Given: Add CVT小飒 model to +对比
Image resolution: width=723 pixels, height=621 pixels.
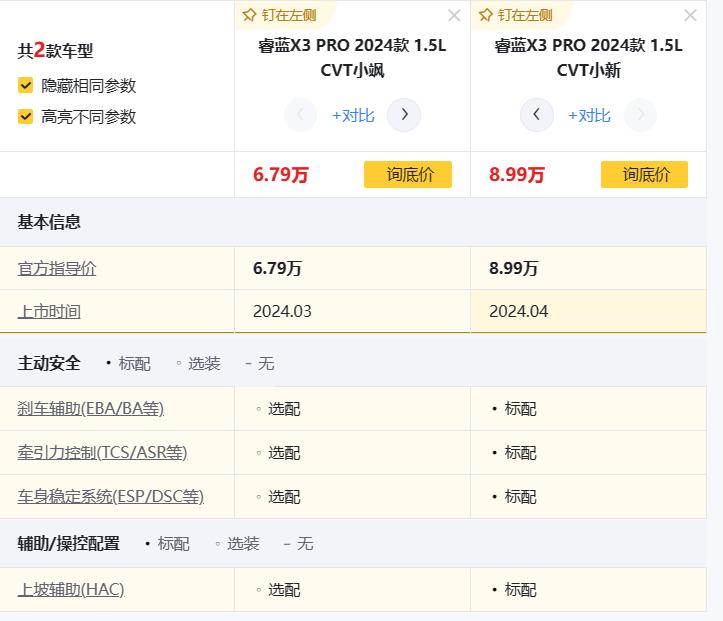Looking at the screenshot, I should pos(353,115).
